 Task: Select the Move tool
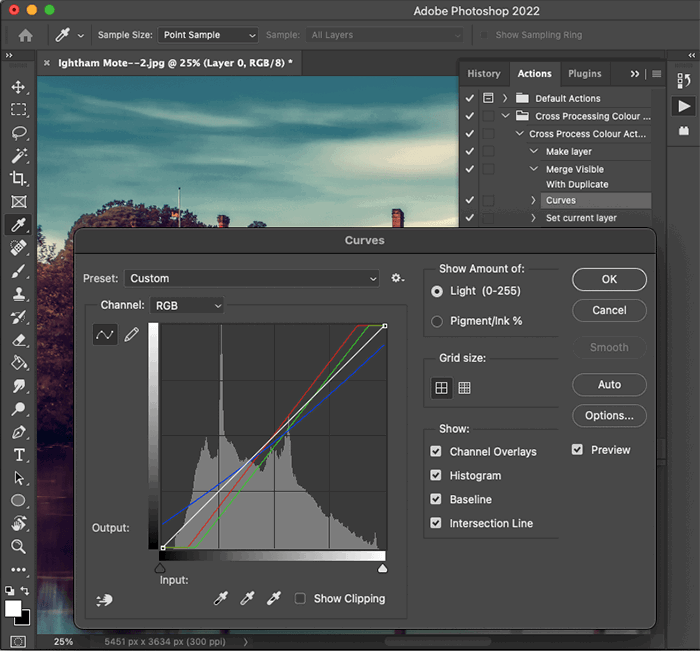coord(18,87)
